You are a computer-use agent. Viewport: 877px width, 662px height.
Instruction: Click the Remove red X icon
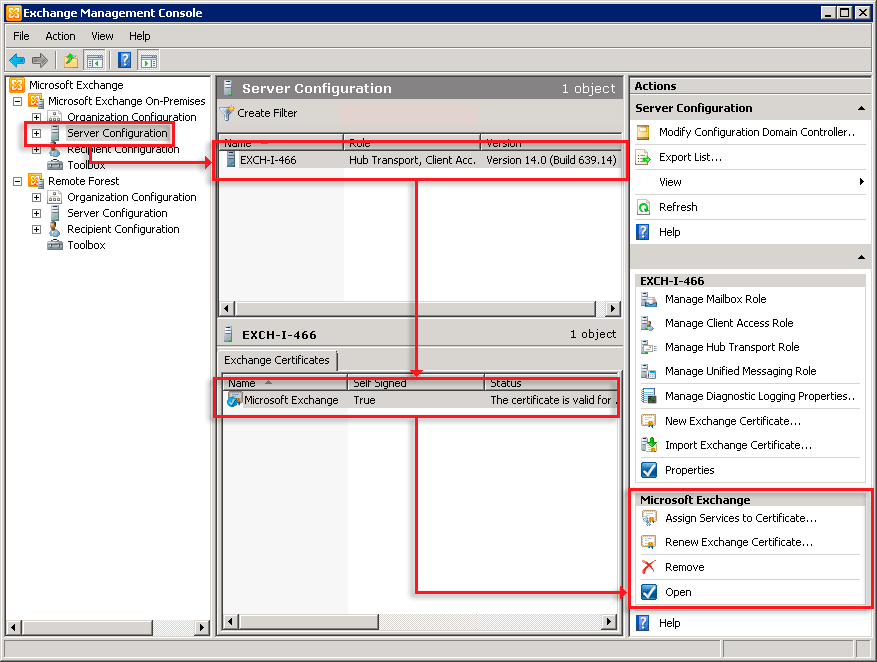pos(649,567)
